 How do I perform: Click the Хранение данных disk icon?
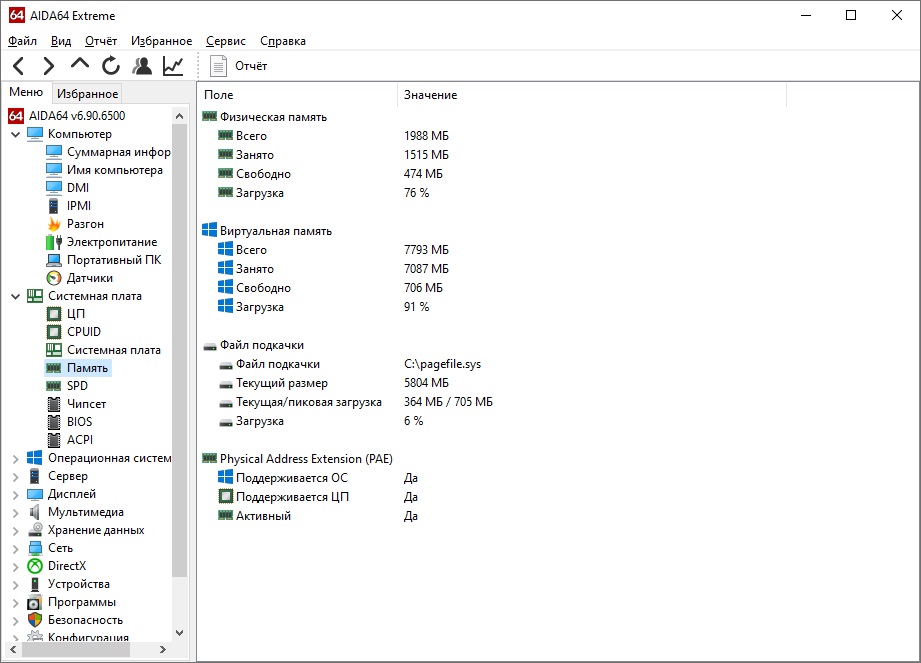[x=35, y=530]
